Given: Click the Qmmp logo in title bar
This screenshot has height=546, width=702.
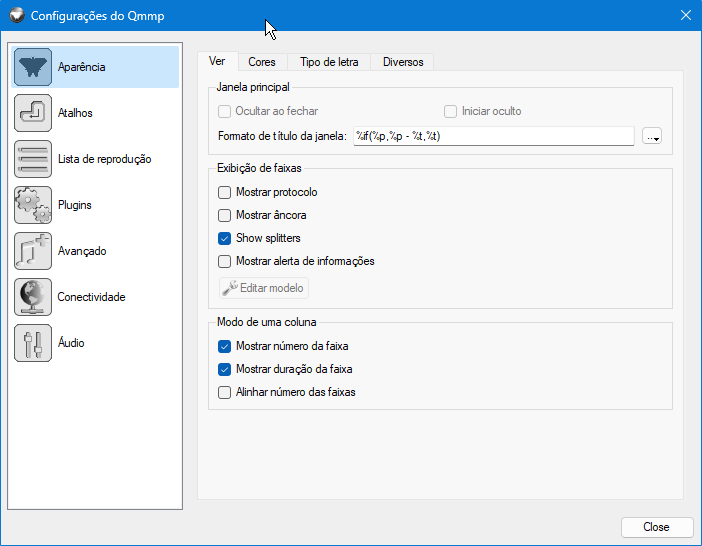Looking at the screenshot, I should coord(17,15).
